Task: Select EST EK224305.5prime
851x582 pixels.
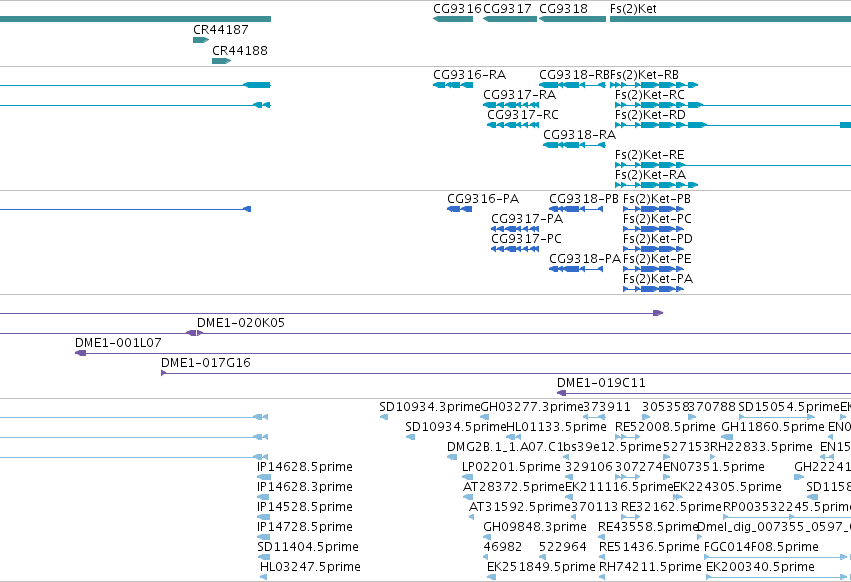Action: (677, 497)
